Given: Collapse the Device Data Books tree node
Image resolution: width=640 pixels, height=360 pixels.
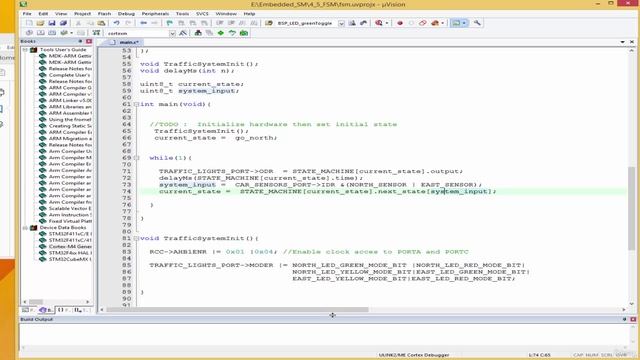Looking at the screenshot, I should point(25,228).
